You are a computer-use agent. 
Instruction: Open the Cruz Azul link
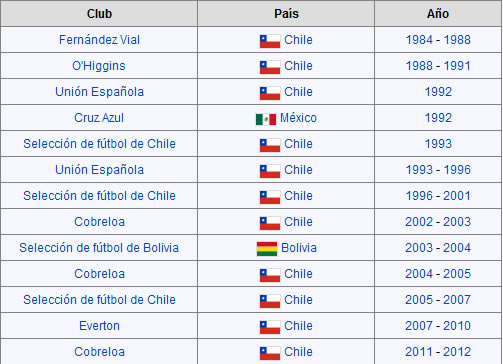click(x=99, y=118)
